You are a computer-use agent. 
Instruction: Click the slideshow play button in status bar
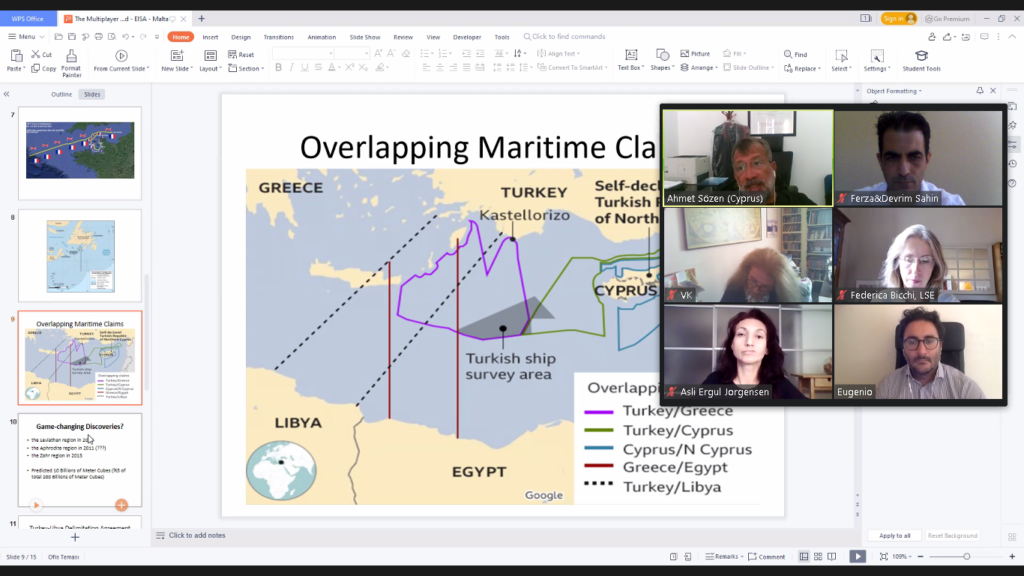coord(857,556)
